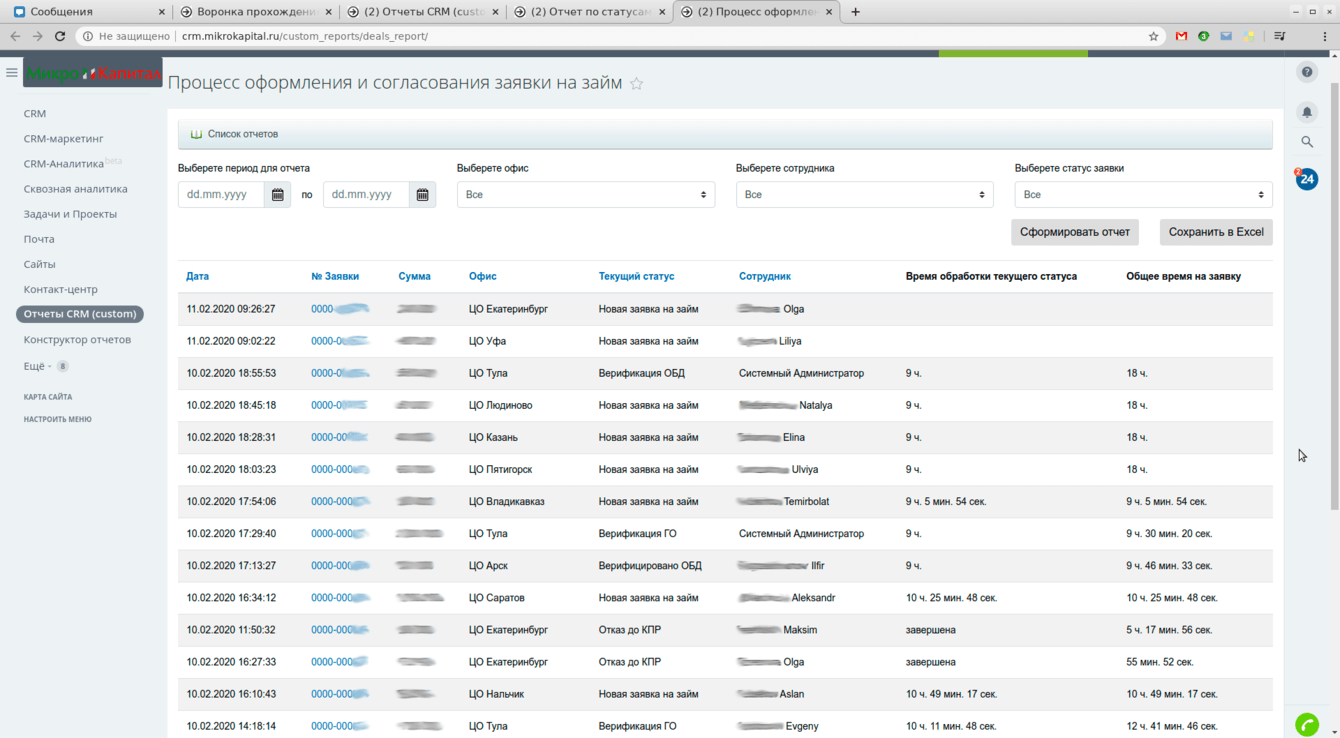This screenshot has width=1340, height=738.
Task: Click the end date input field
Action: coord(366,194)
